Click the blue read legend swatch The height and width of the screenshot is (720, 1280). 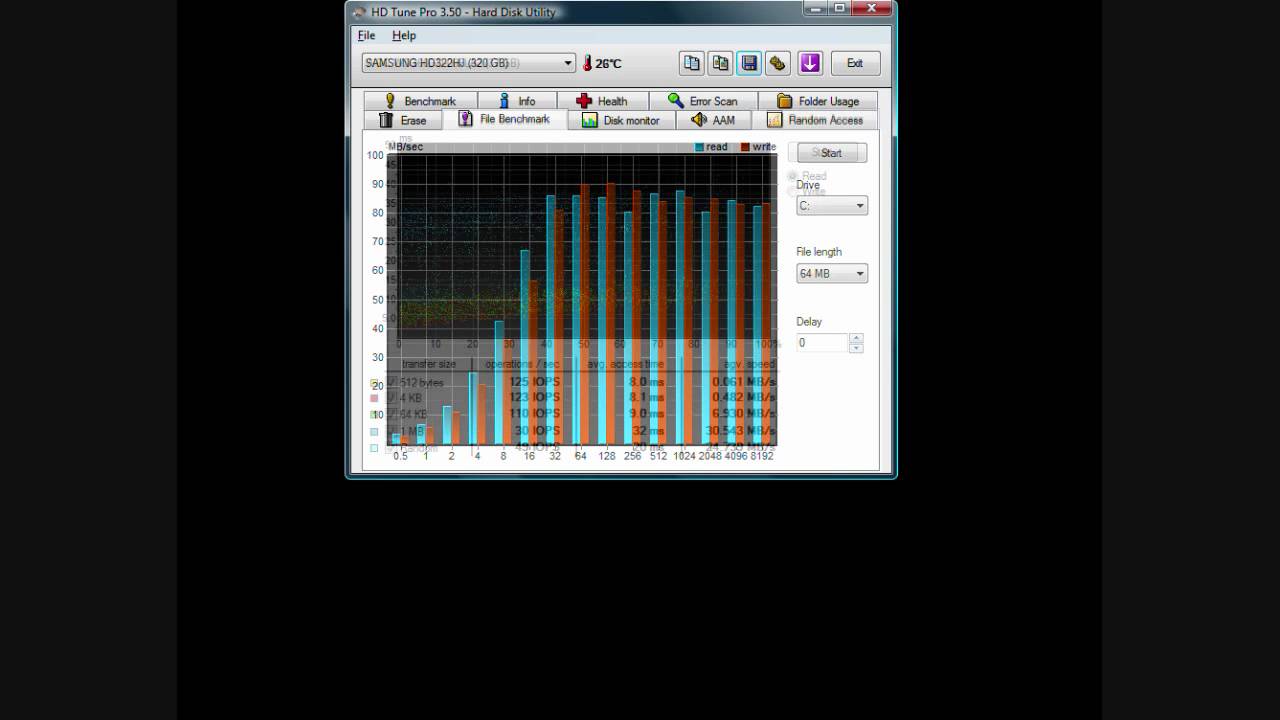click(x=700, y=147)
